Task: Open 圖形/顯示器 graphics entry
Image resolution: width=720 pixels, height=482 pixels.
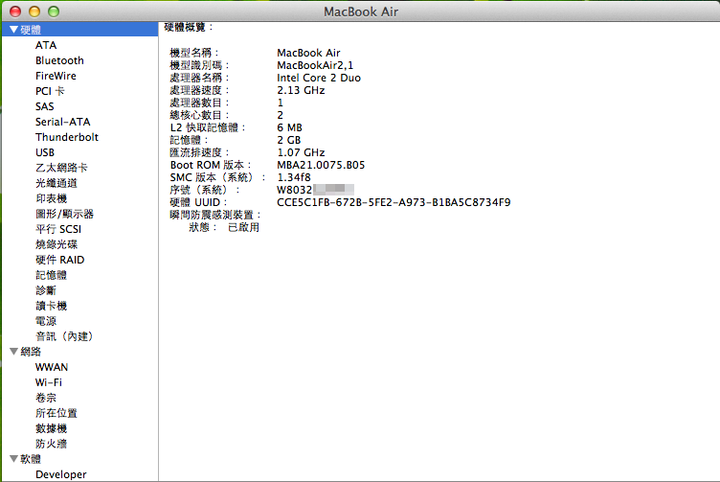Action: pos(65,214)
